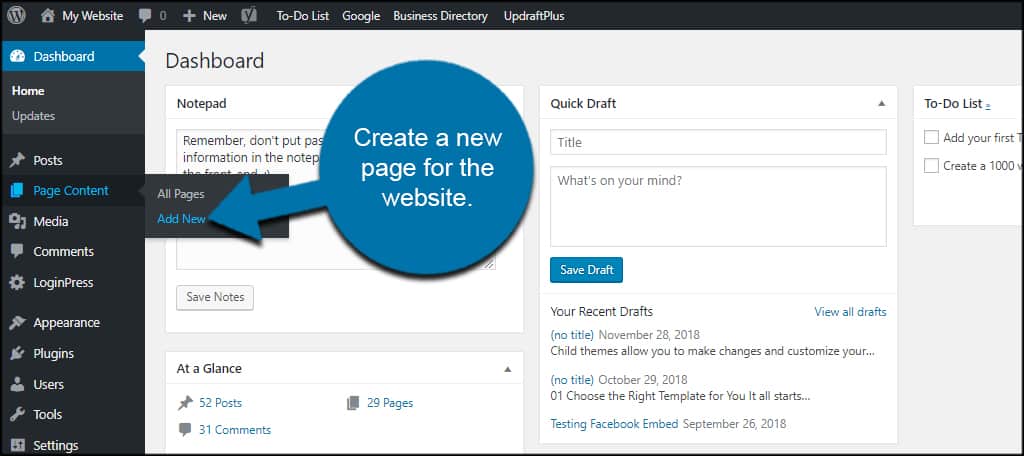Click the Posts pushpin icon
The height and width of the screenshot is (456, 1024).
point(18,160)
